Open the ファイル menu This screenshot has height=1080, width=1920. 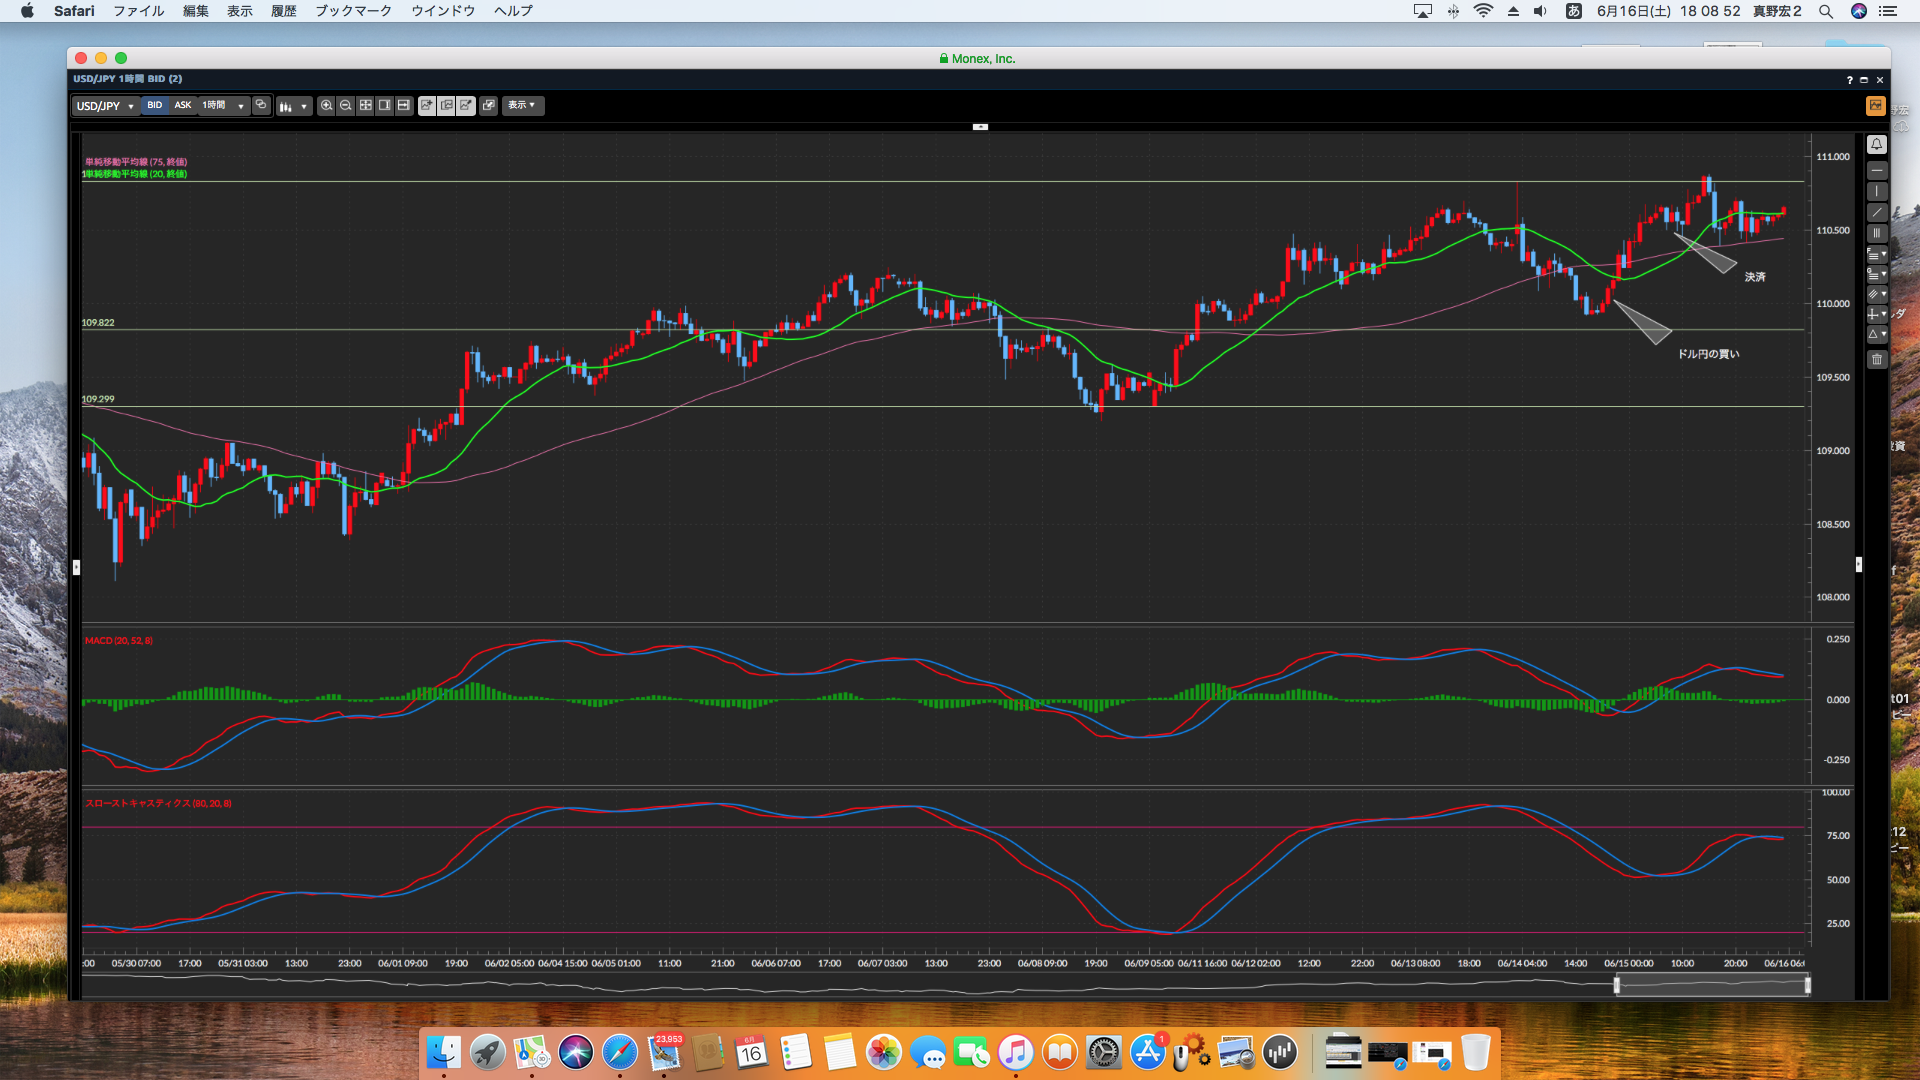(x=139, y=11)
